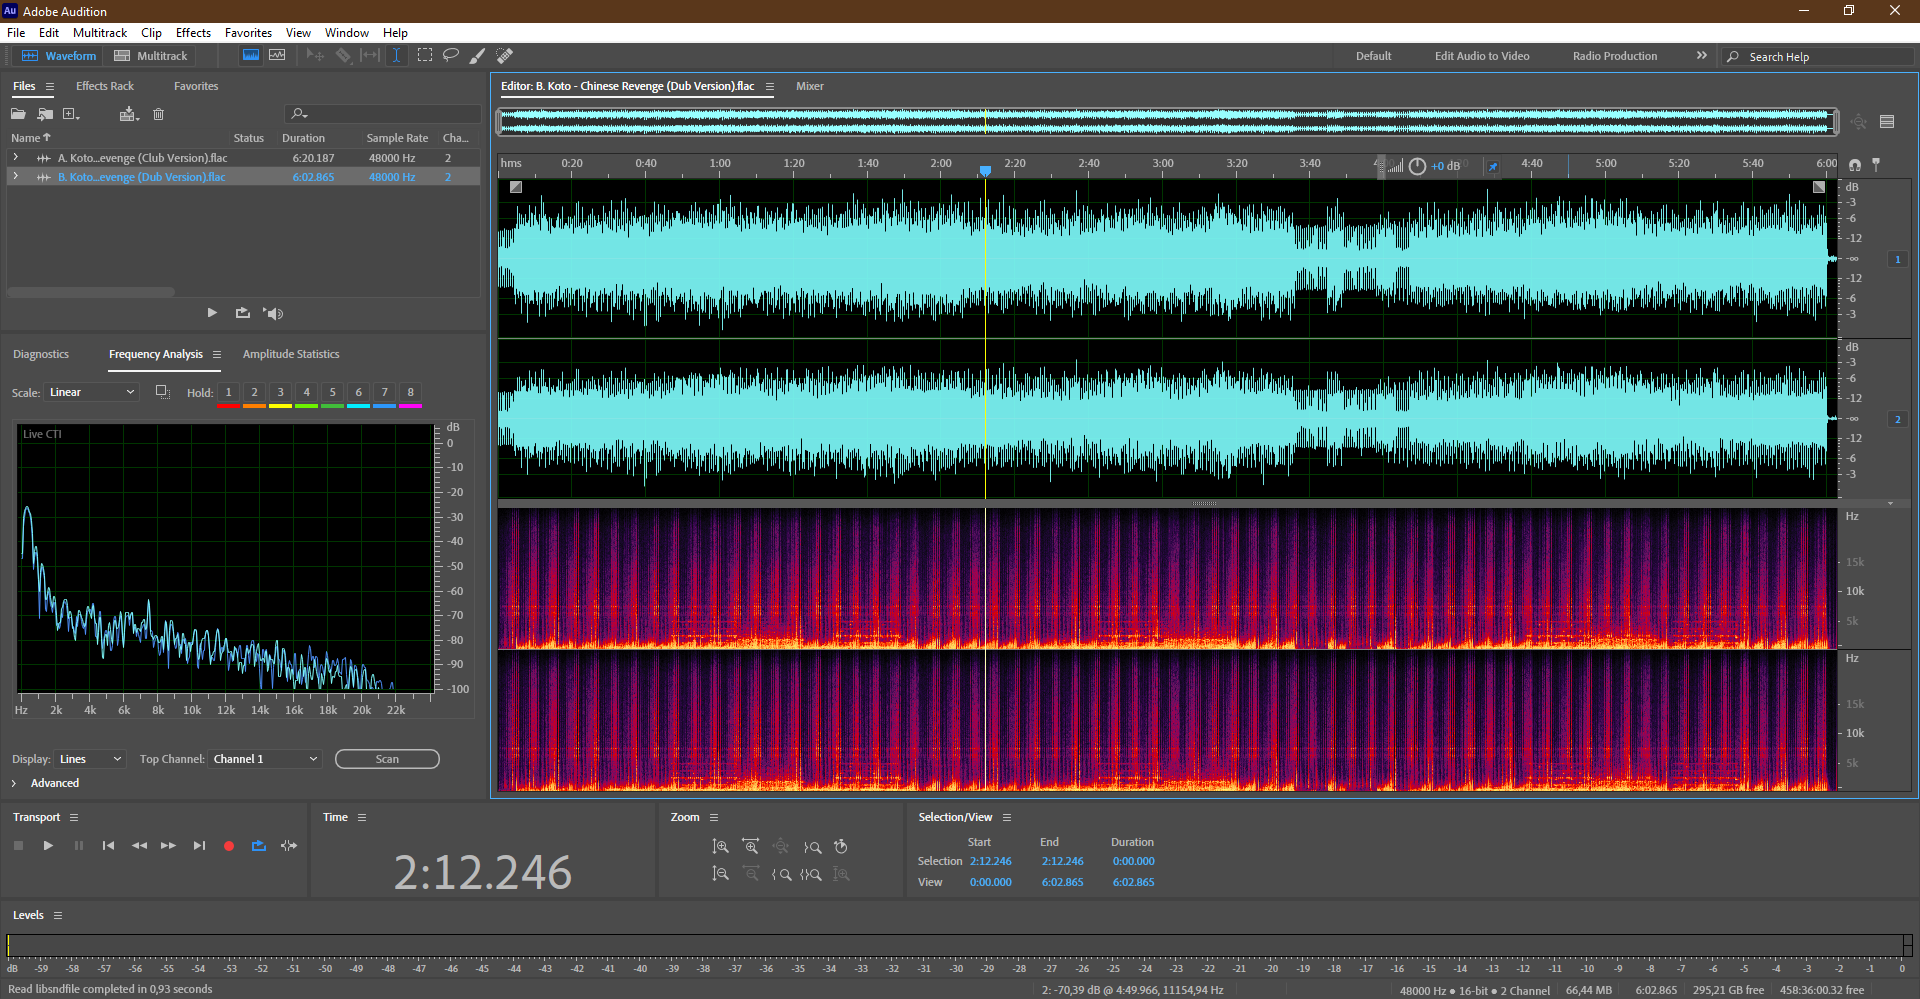Toggle auto-play speaker in Files panel

273,313
